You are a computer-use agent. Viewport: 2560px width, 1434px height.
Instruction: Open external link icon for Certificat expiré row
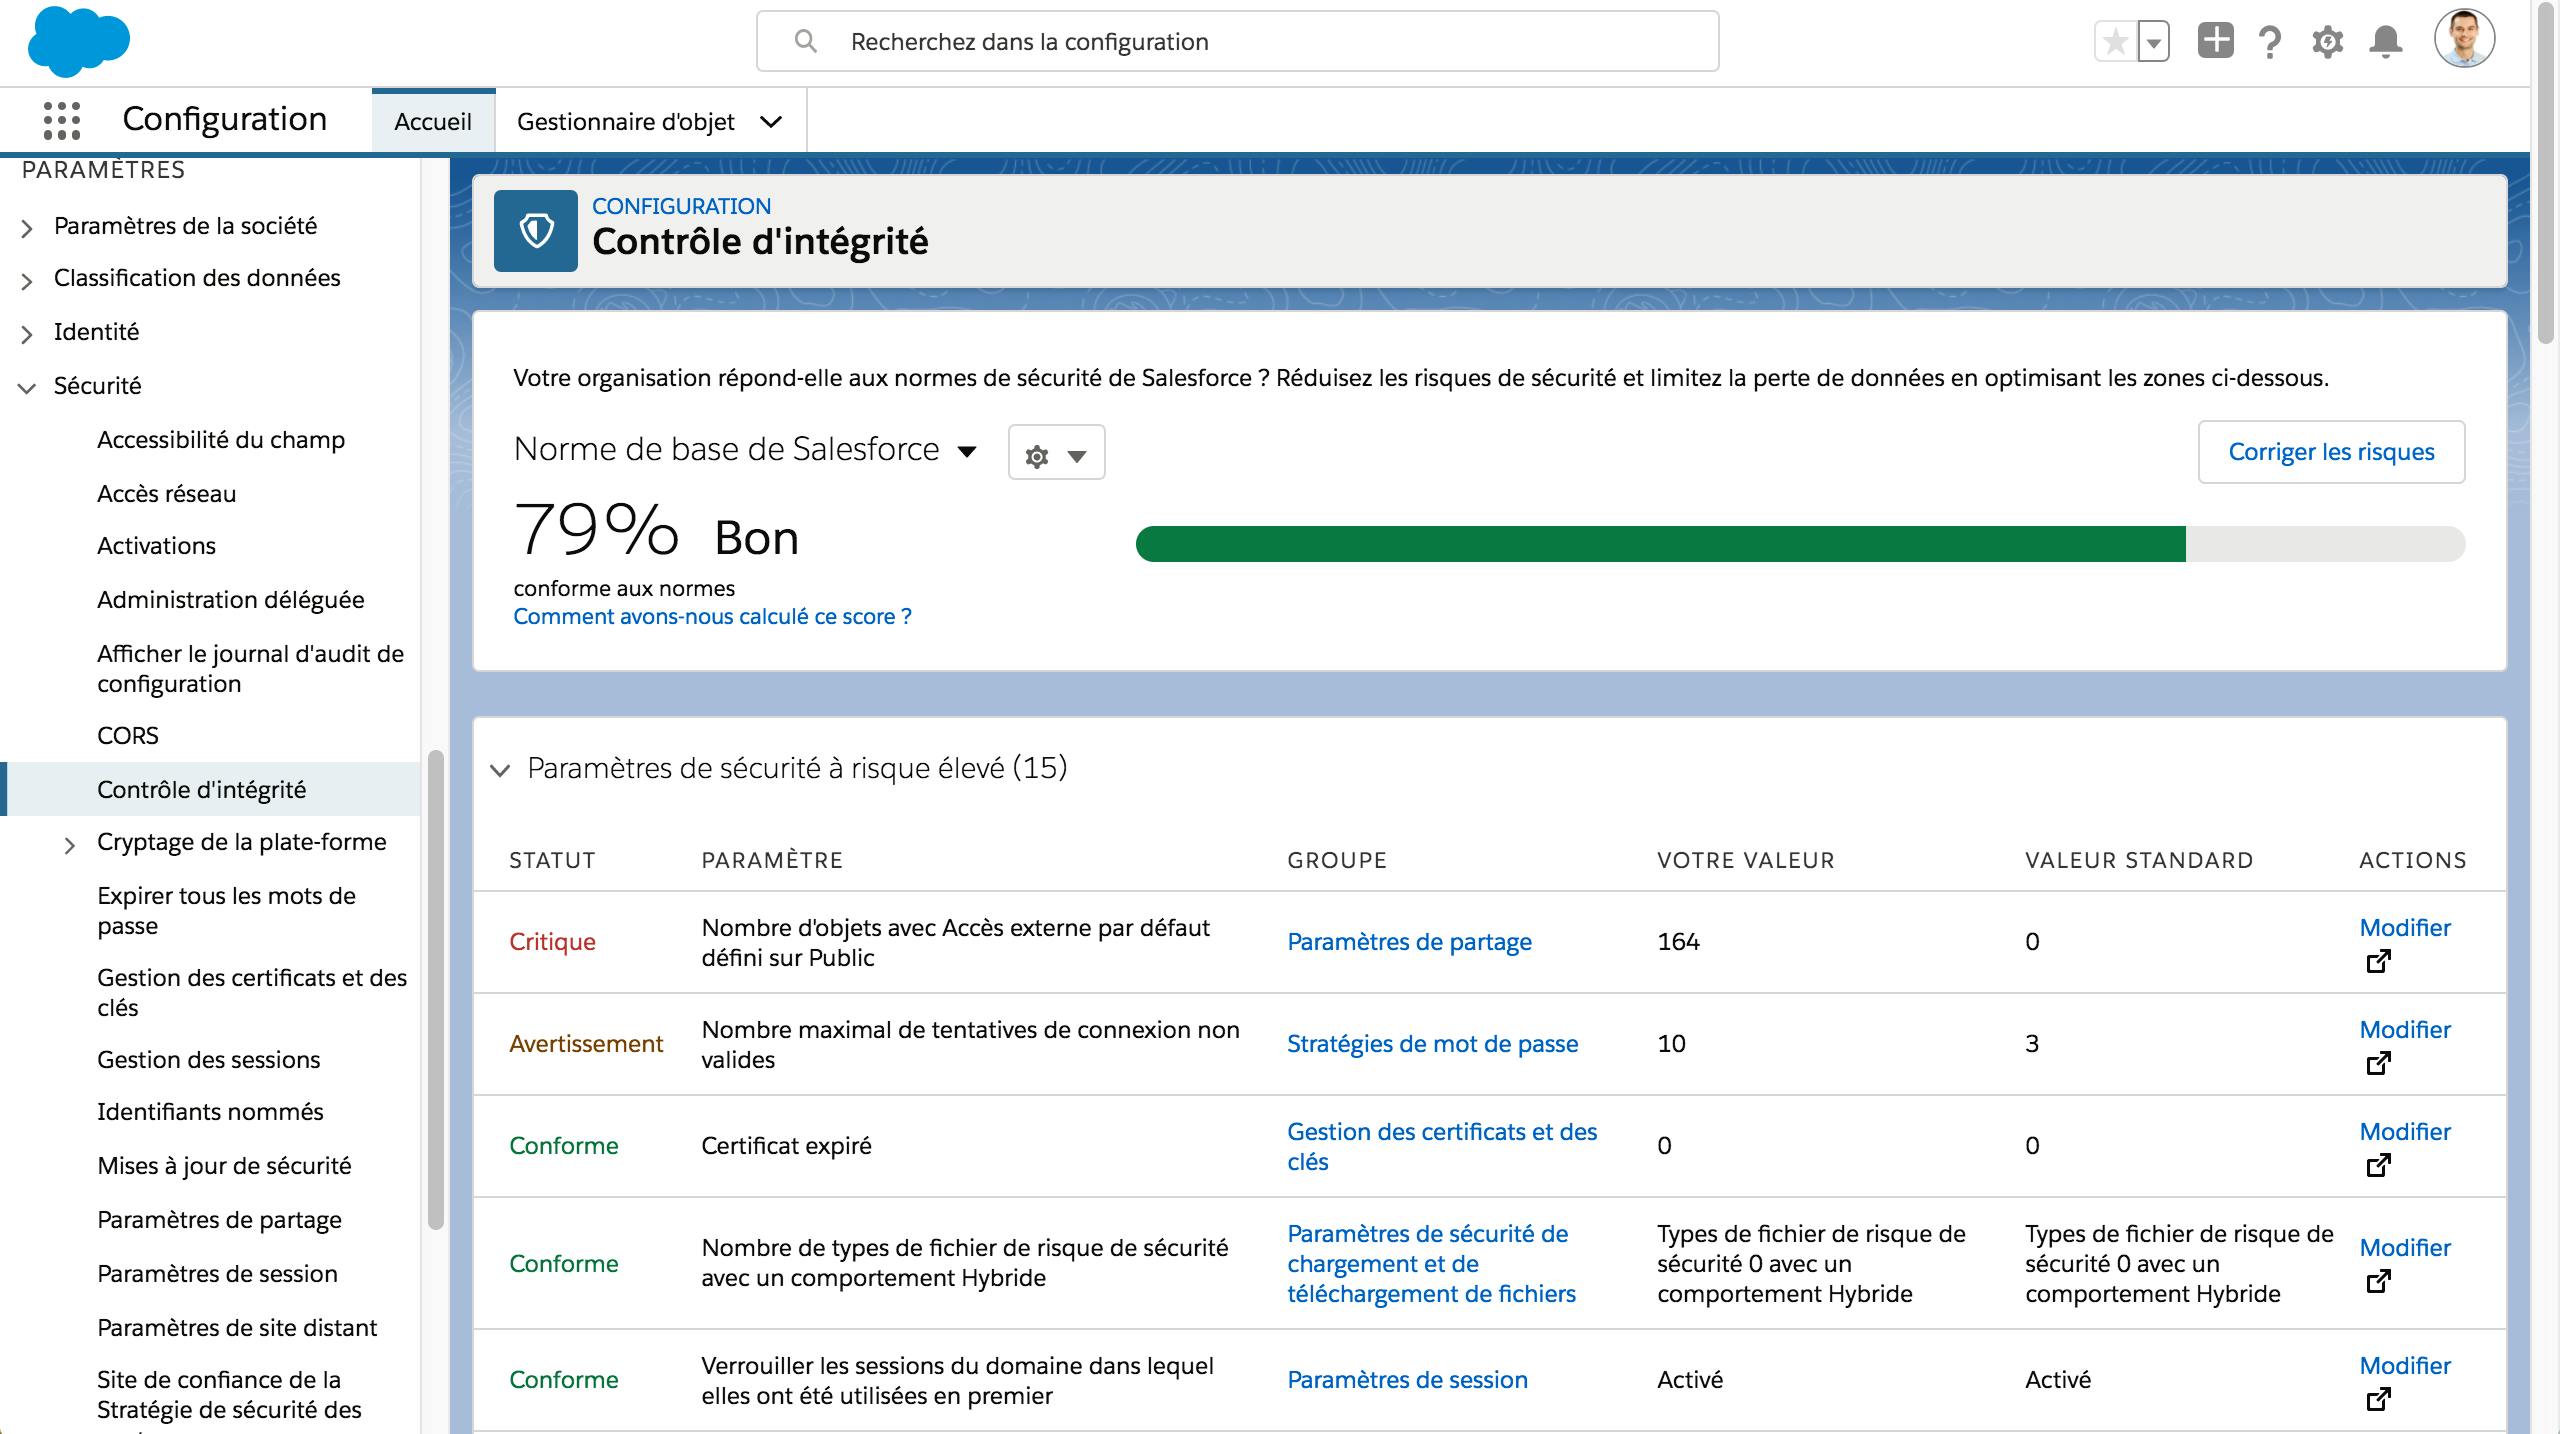pyautogui.click(x=2378, y=1165)
